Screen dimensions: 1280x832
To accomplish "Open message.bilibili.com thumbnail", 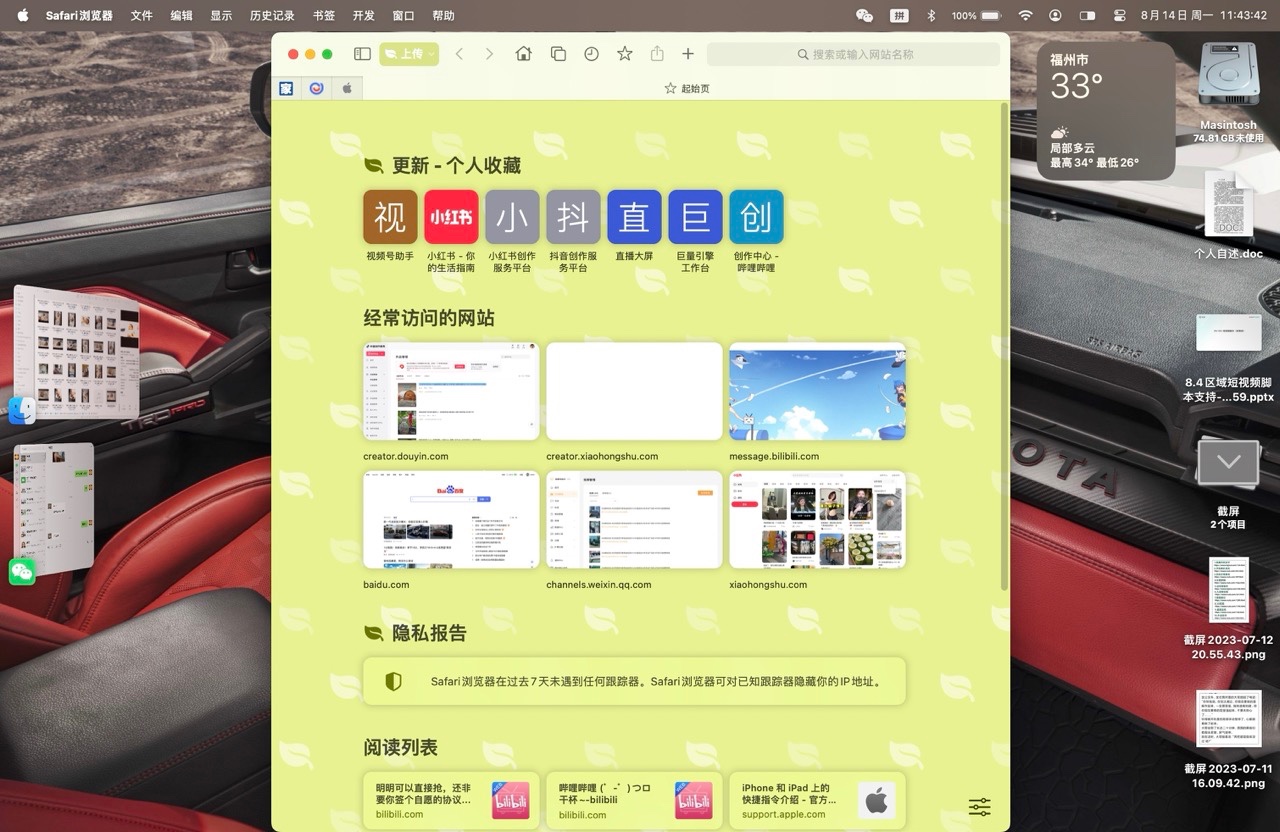I will [817, 391].
